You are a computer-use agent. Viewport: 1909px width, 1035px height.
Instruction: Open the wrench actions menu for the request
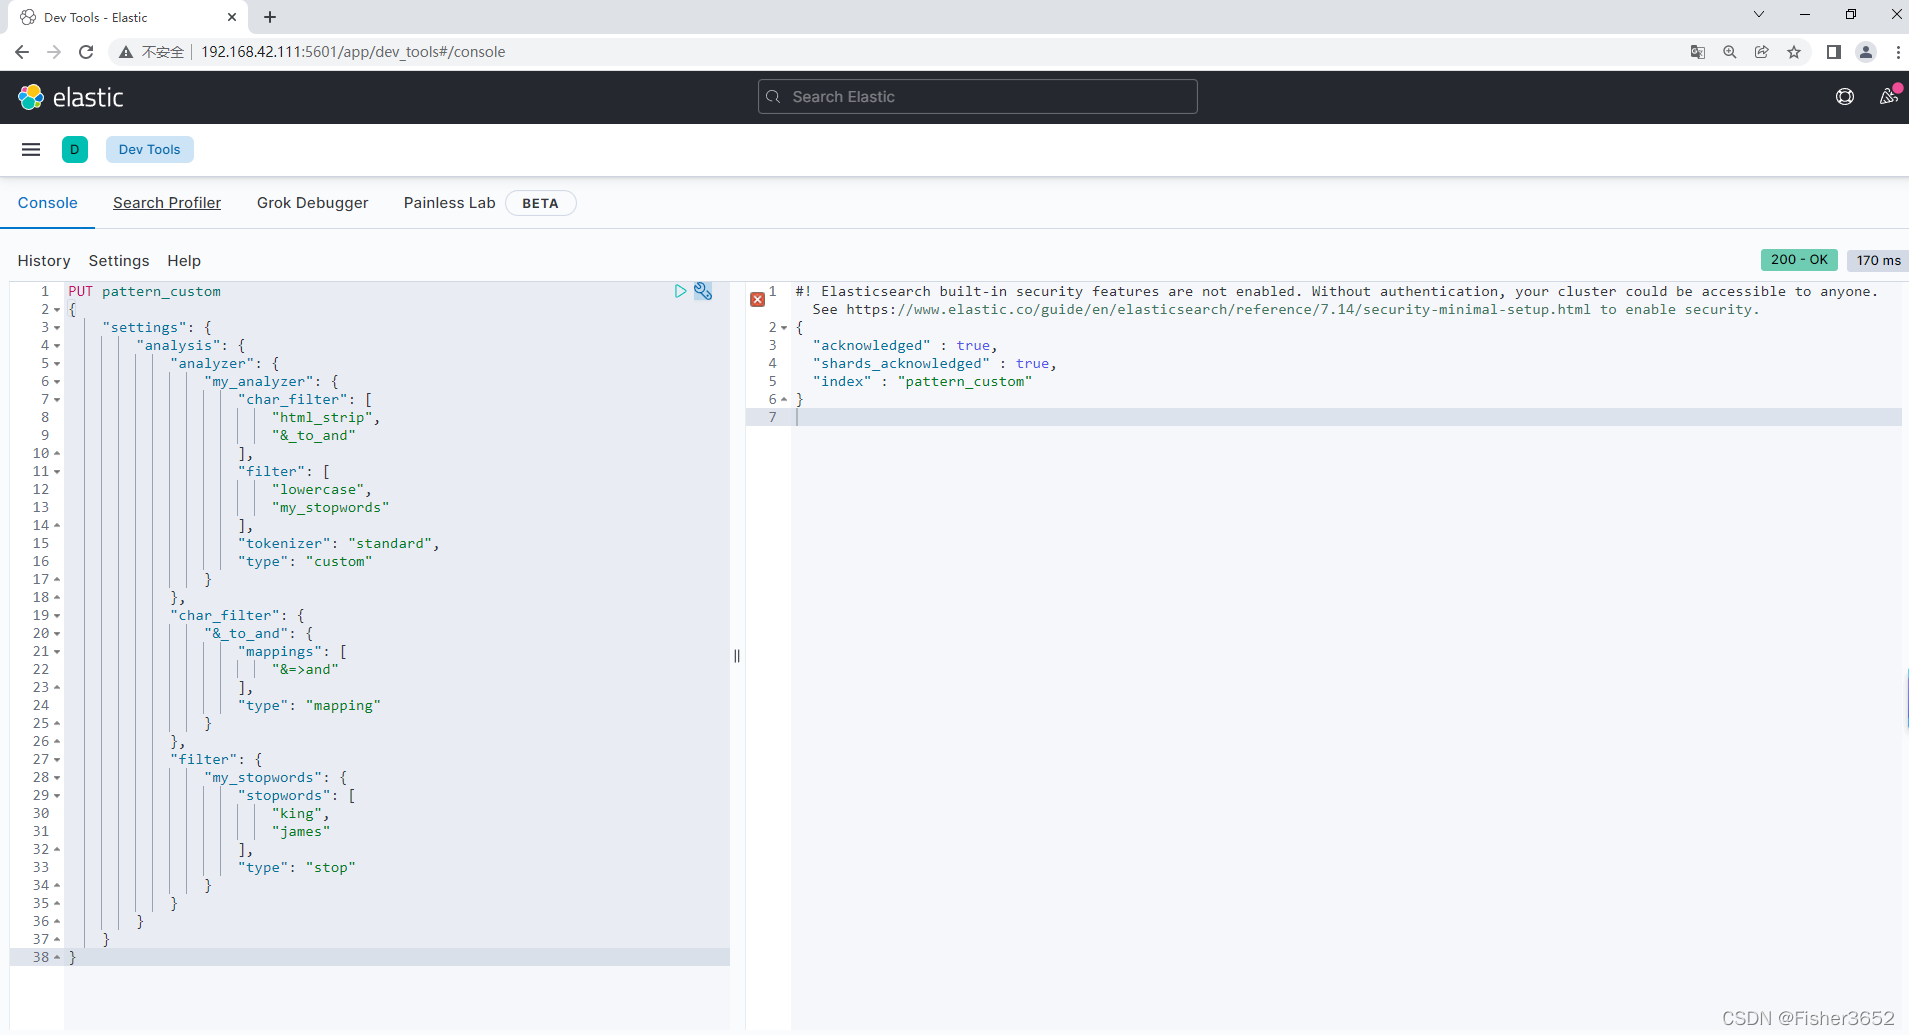point(703,291)
